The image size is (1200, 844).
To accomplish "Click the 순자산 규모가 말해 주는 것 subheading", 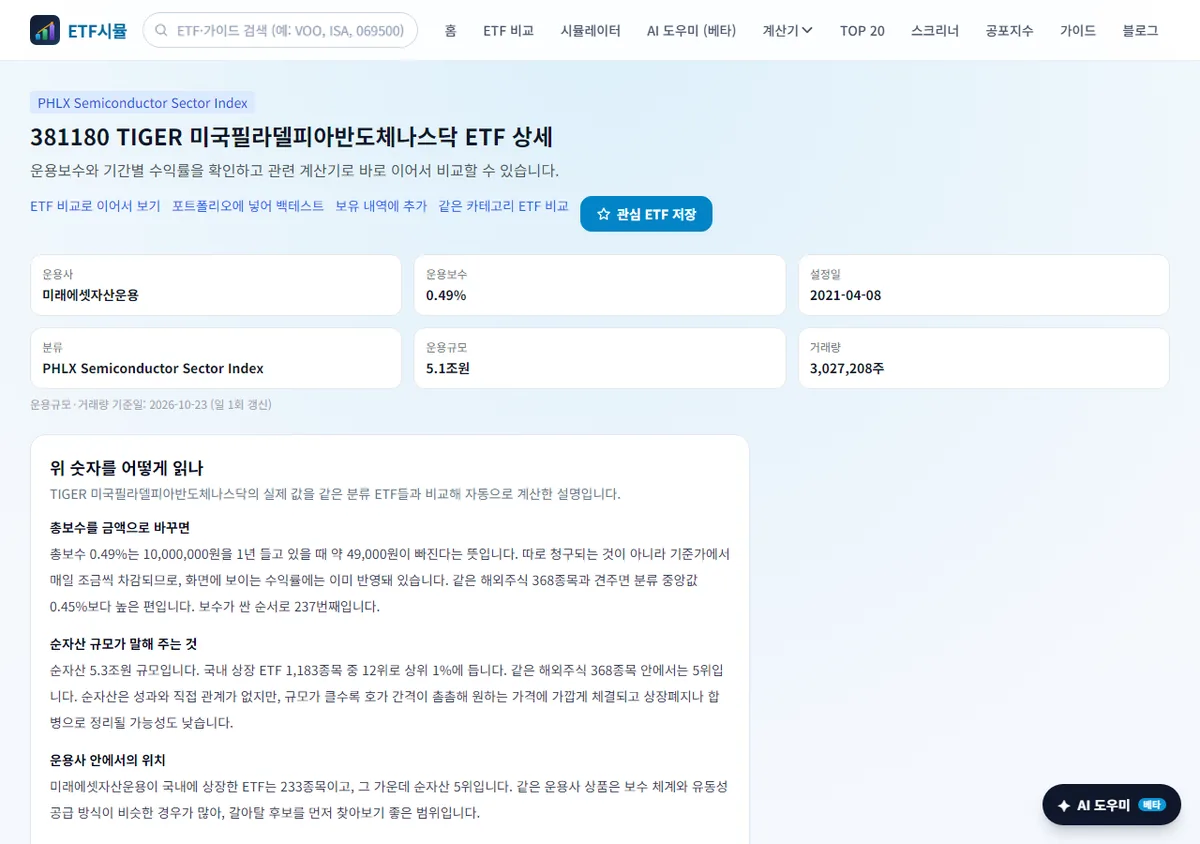I will click(123, 643).
